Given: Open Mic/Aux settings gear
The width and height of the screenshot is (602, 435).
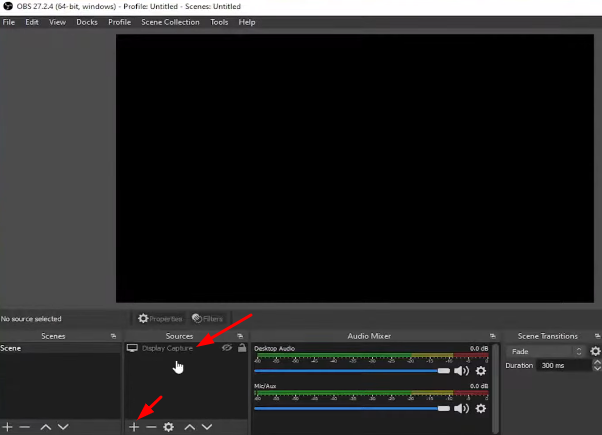Looking at the screenshot, I should [481, 409].
